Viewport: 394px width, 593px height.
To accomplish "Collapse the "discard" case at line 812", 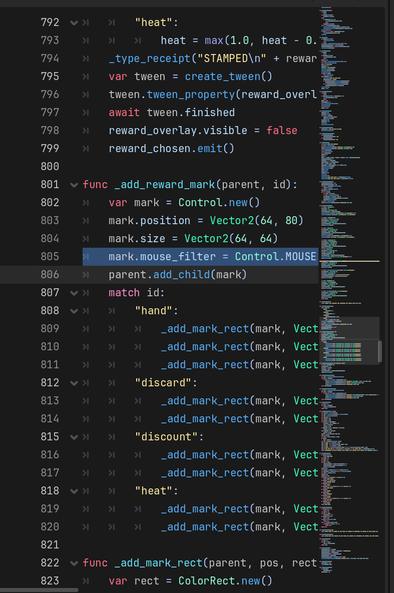I will click(74, 383).
